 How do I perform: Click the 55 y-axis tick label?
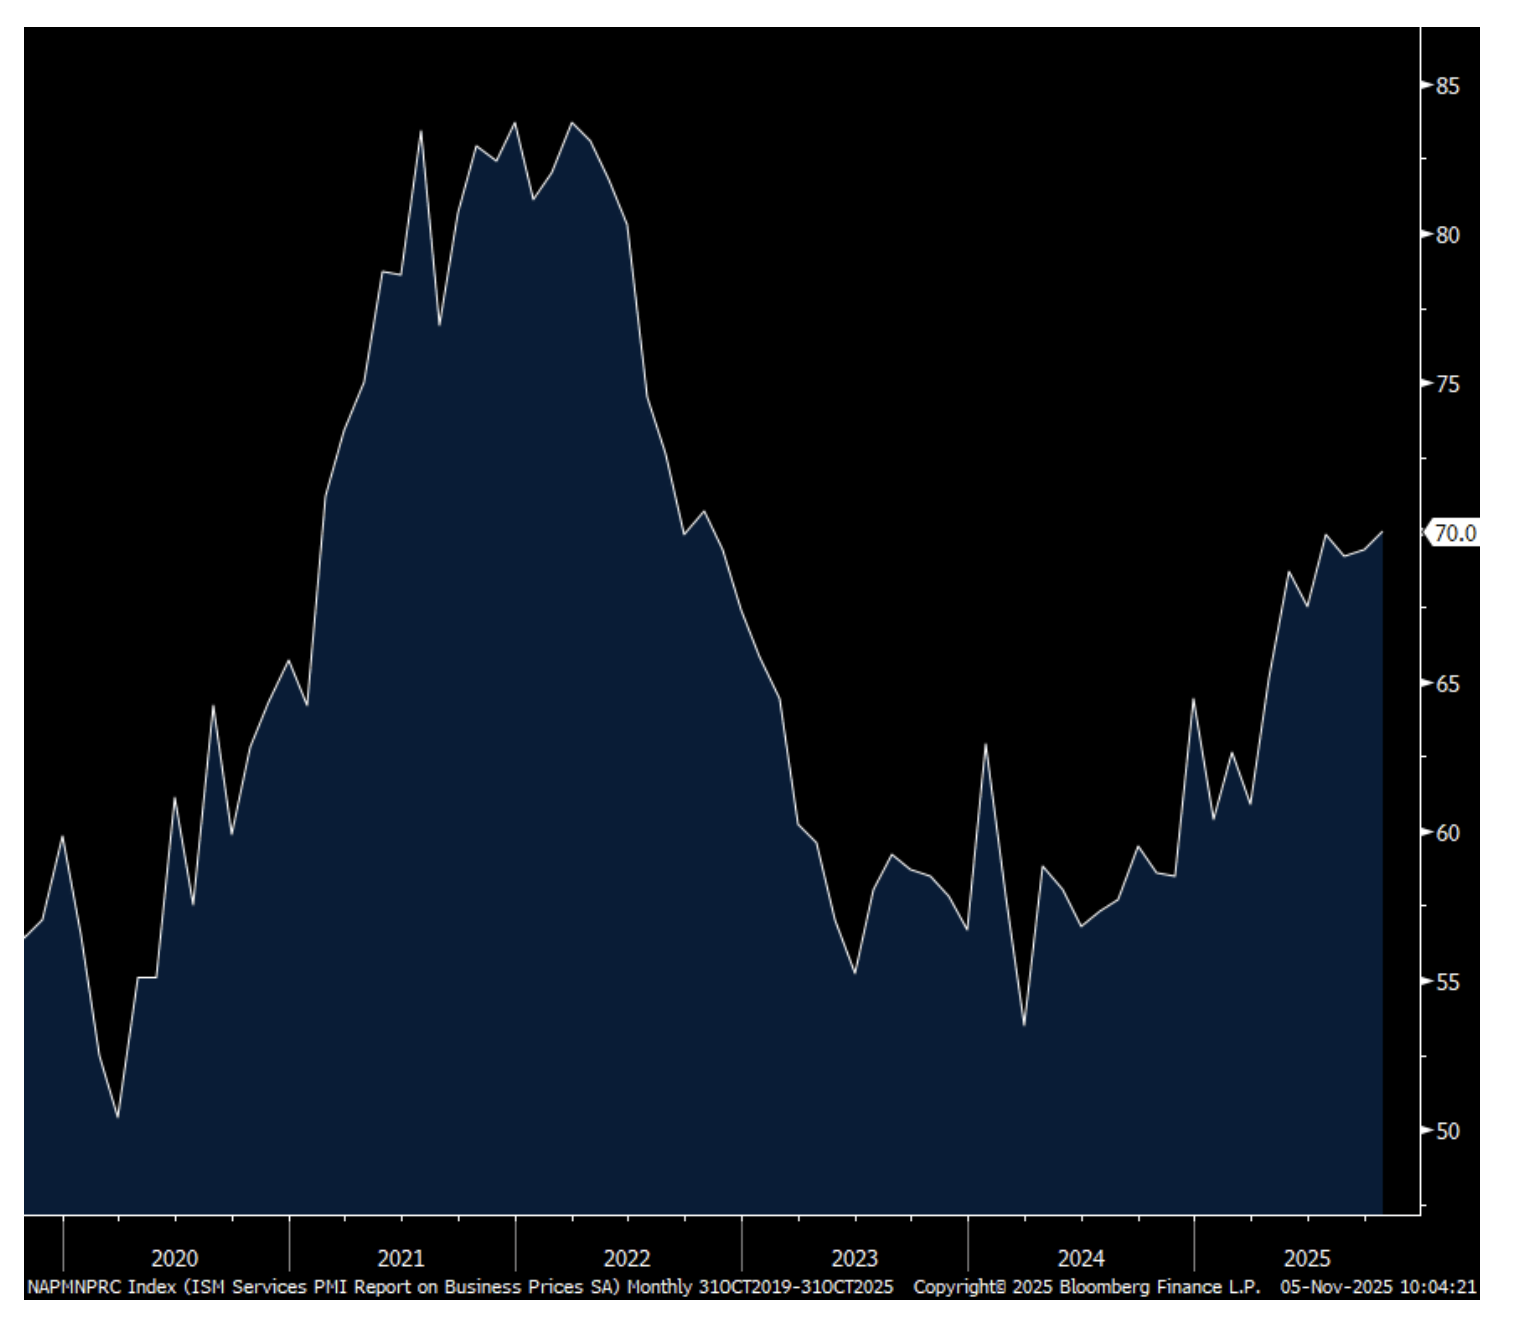[1447, 982]
